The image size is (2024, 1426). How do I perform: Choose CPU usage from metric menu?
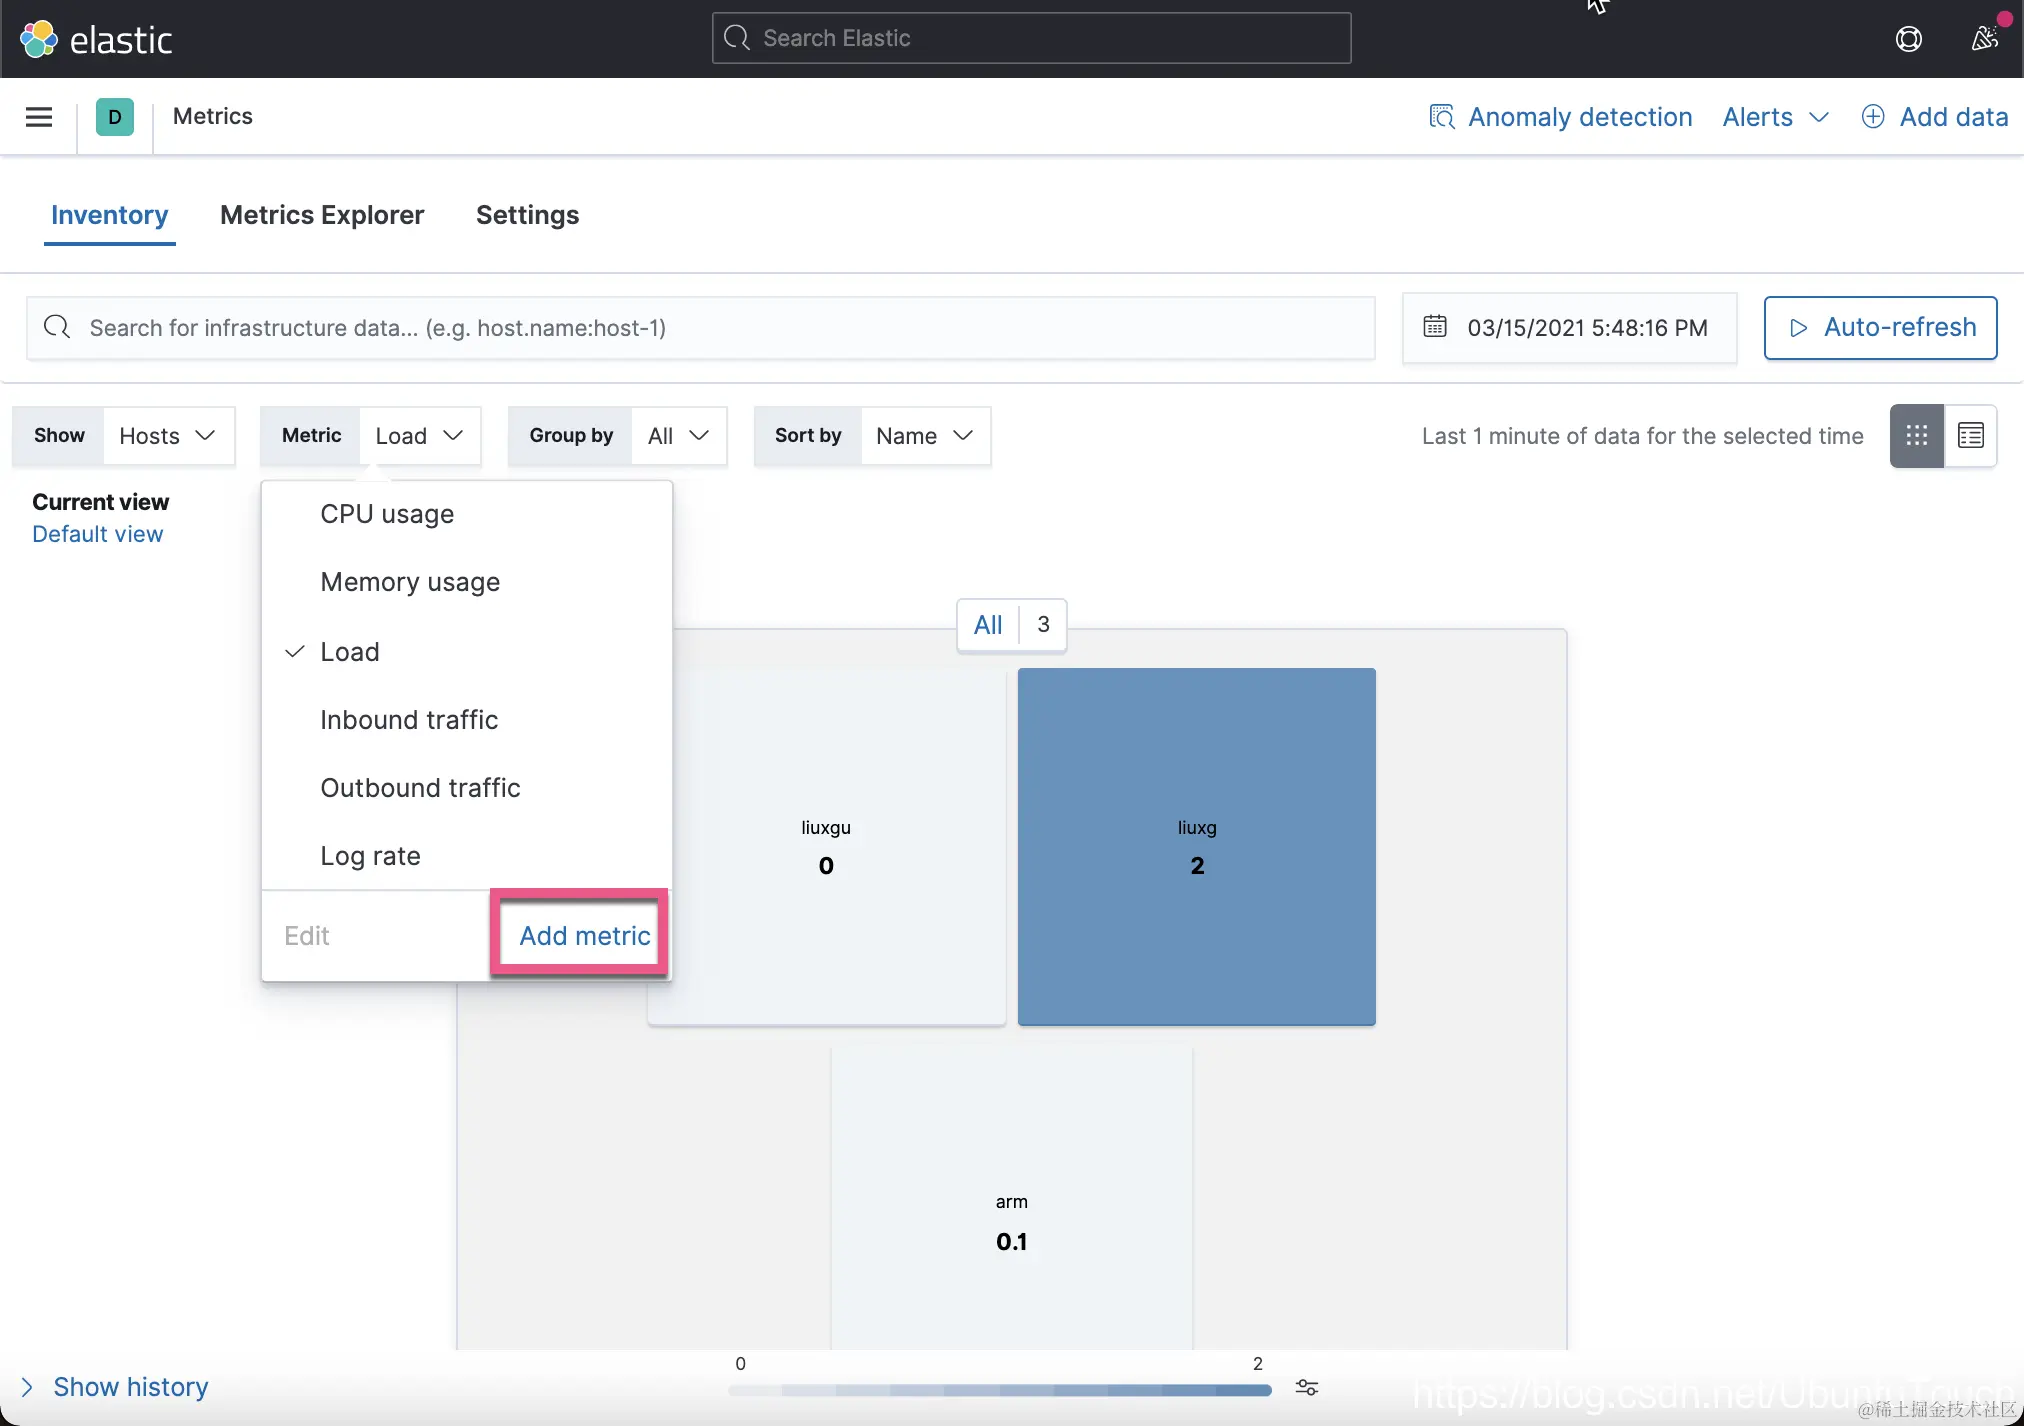(387, 514)
